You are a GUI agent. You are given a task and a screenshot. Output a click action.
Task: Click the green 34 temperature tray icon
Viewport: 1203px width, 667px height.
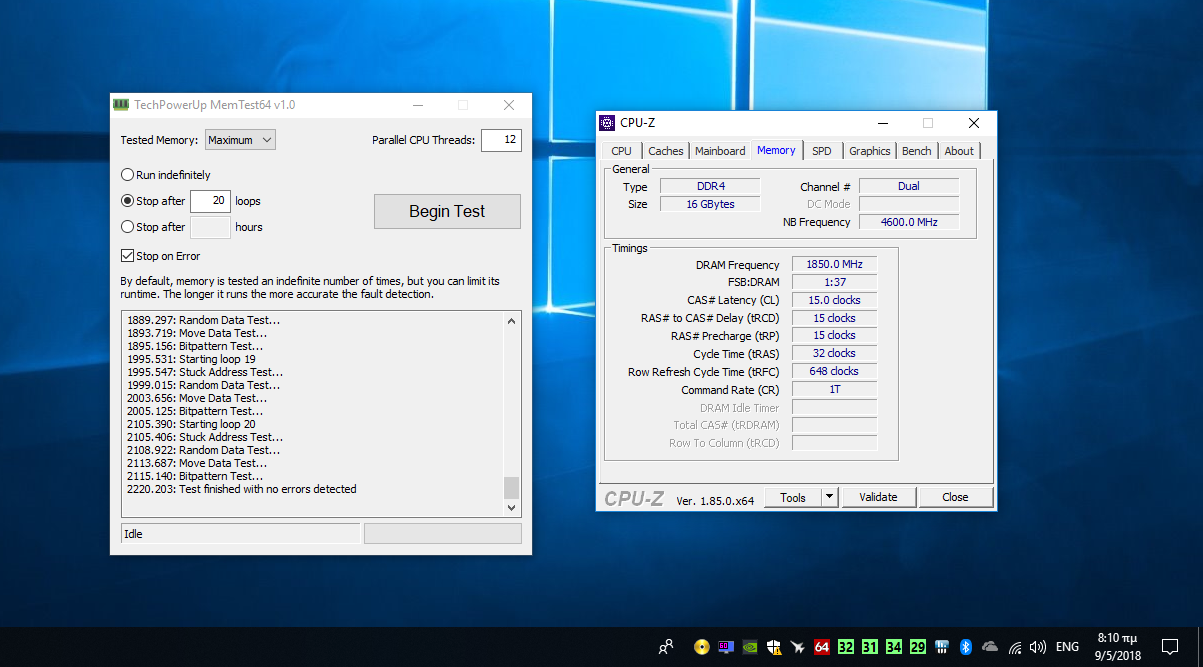[x=894, y=646]
